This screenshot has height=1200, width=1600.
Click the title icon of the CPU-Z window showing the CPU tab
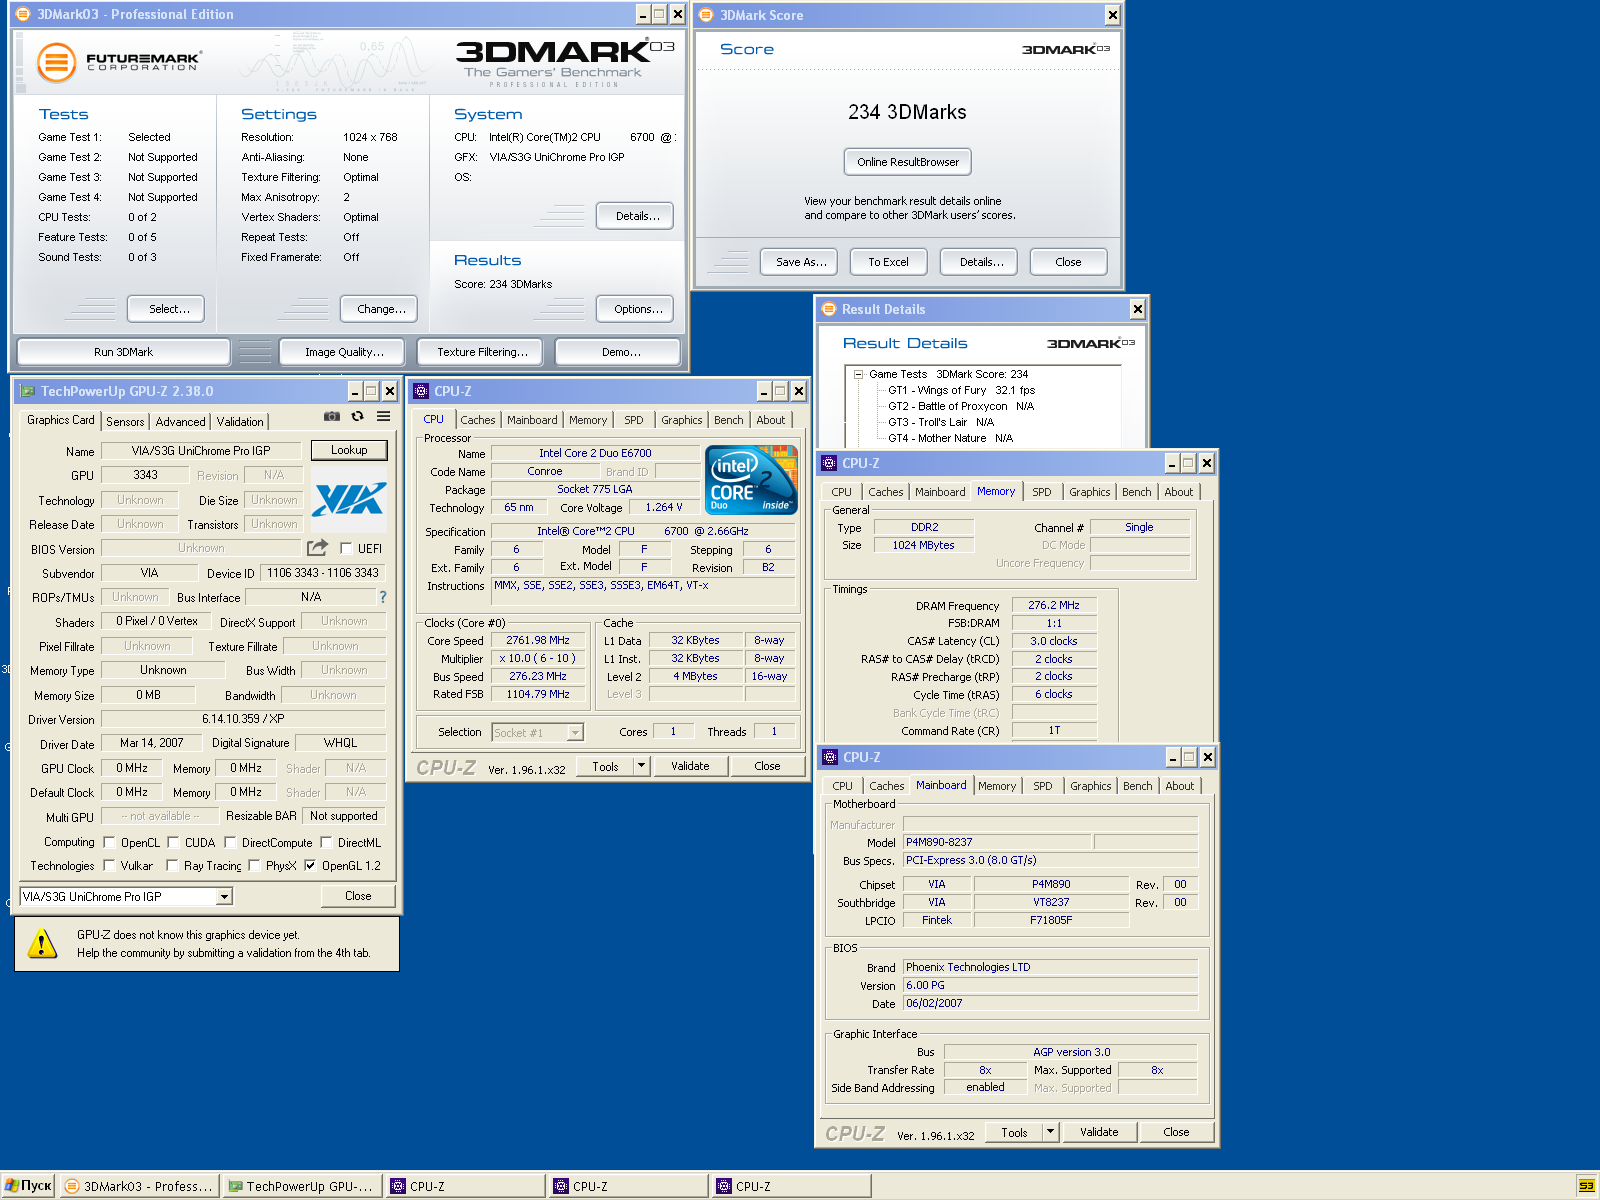(x=420, y=391)
